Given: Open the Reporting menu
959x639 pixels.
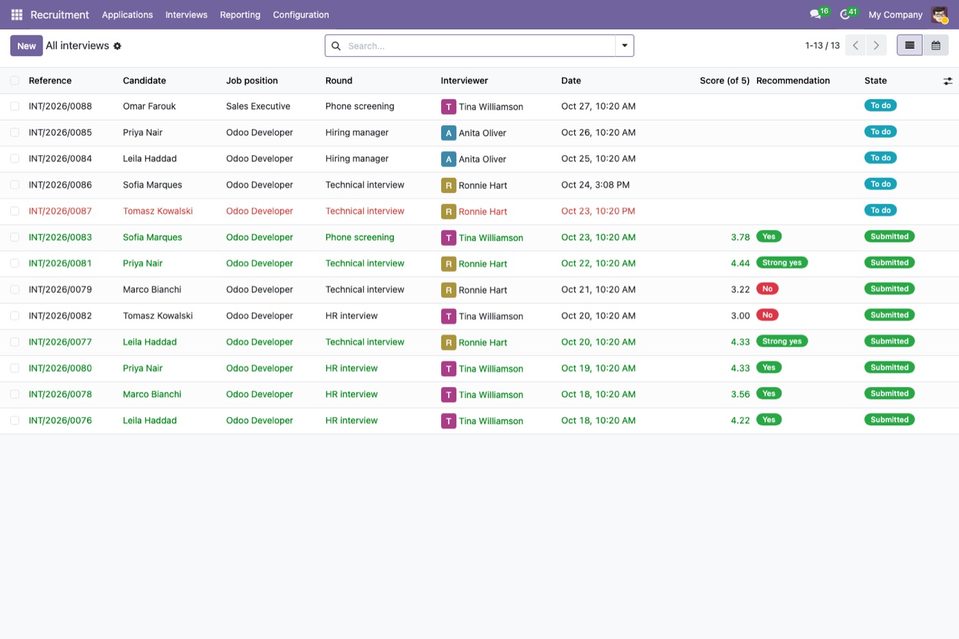Looking at the screenshot, I should (x=240, y=15).
